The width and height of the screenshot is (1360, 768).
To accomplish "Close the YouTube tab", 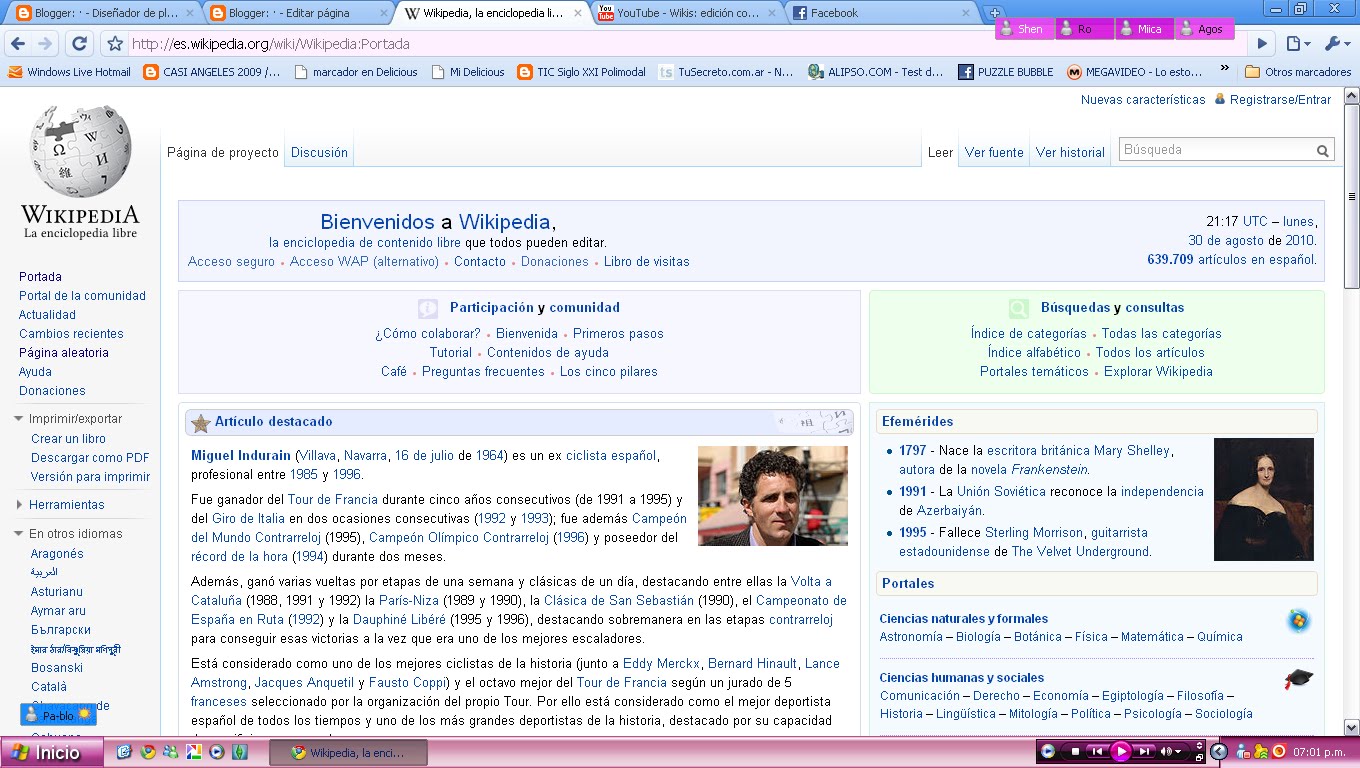I will tap(771, 13).
